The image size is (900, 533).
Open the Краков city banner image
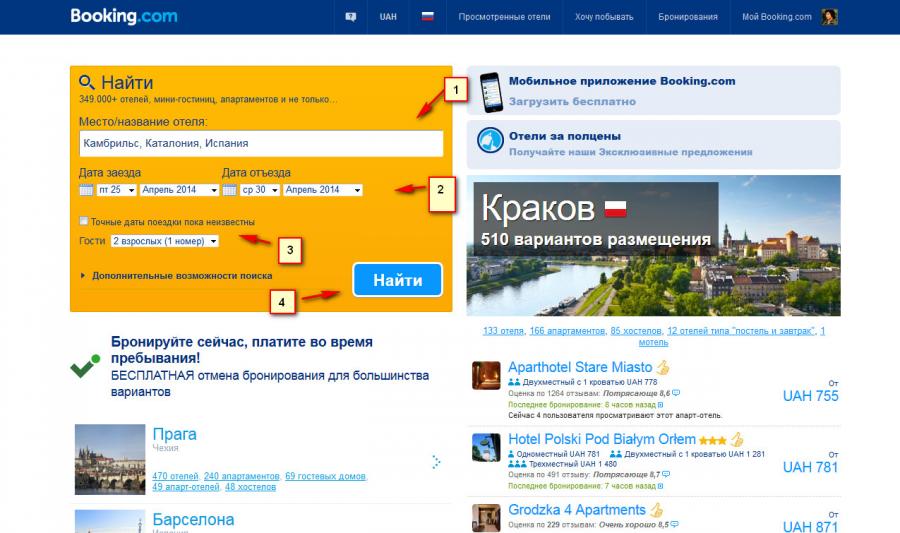[x=653, y=246]
